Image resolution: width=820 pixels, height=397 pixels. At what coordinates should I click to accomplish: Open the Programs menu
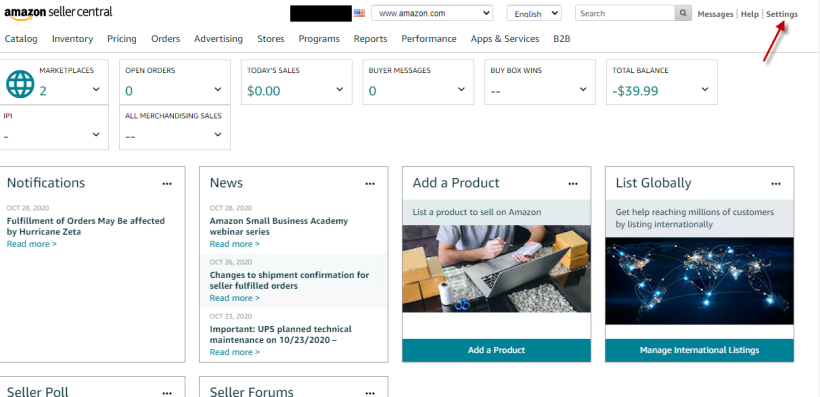click(x=319, y=39)
